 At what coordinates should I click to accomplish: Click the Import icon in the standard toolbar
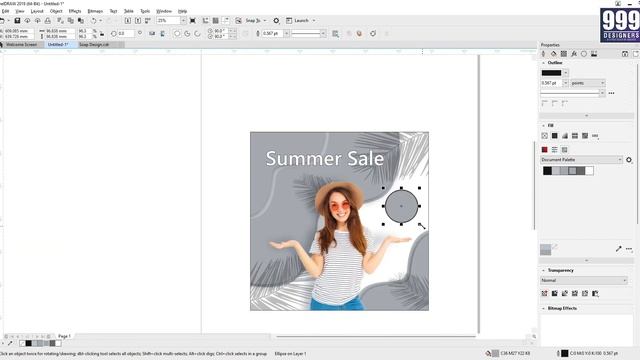[x=128, y=20]
